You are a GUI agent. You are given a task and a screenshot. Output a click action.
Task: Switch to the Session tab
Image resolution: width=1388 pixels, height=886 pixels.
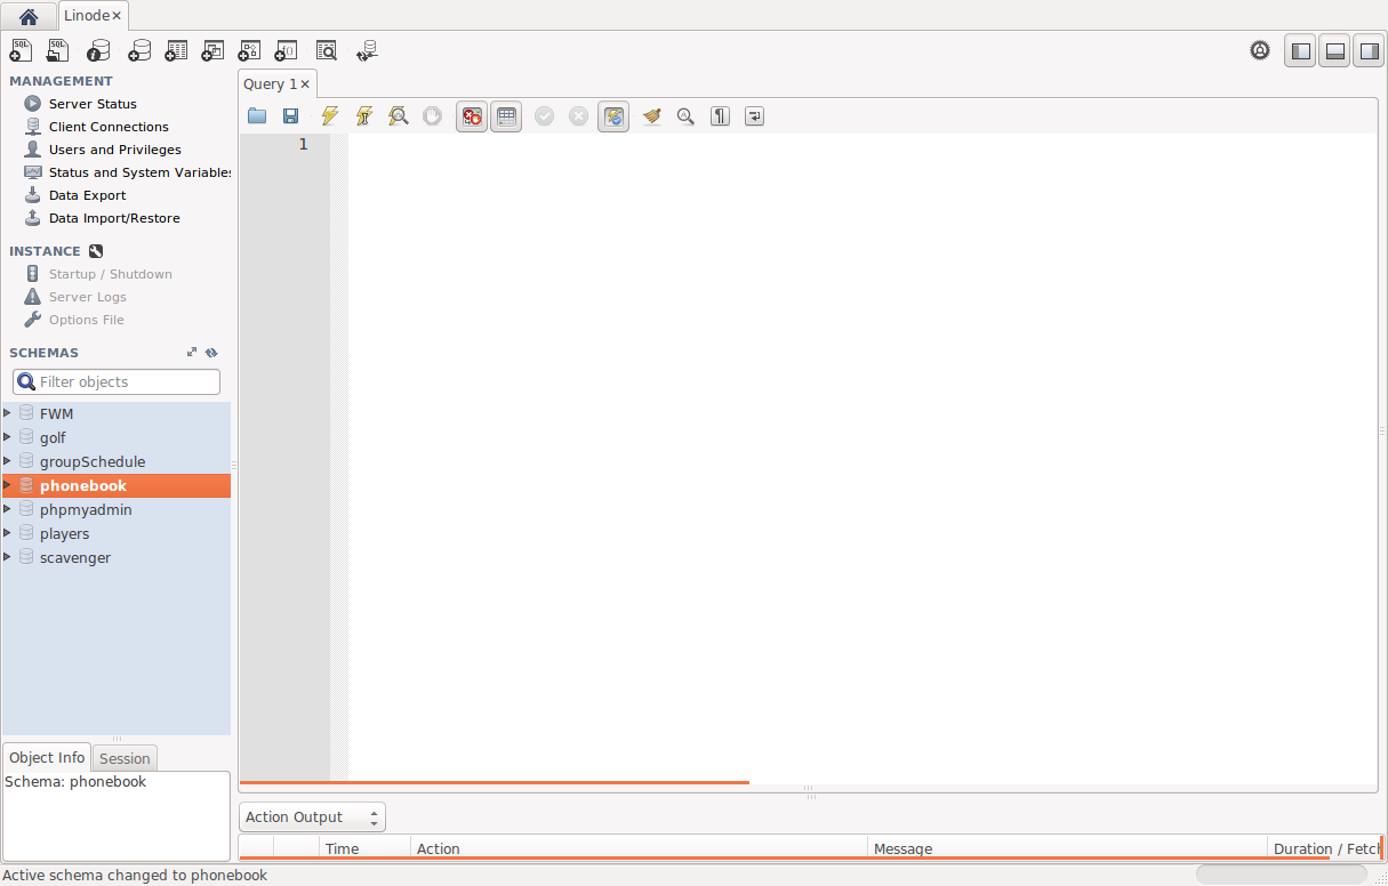point(124,757)
